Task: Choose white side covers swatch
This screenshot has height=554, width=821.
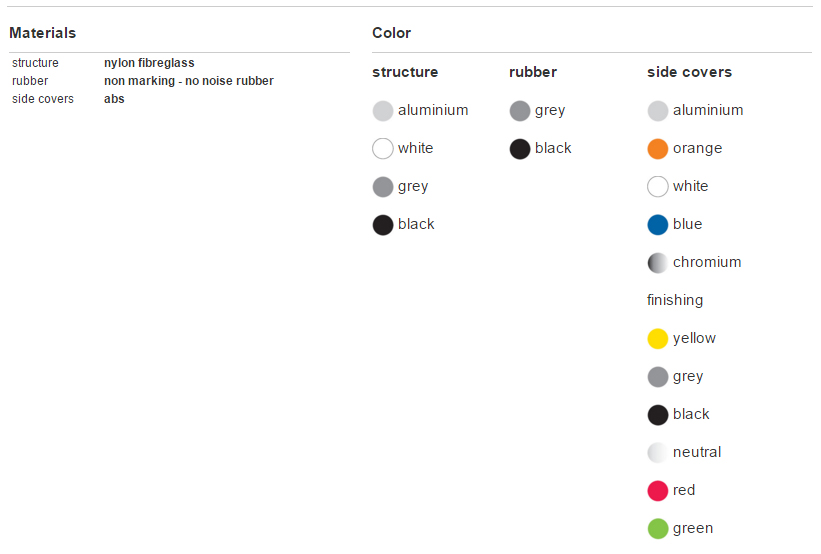Action: 658,187
